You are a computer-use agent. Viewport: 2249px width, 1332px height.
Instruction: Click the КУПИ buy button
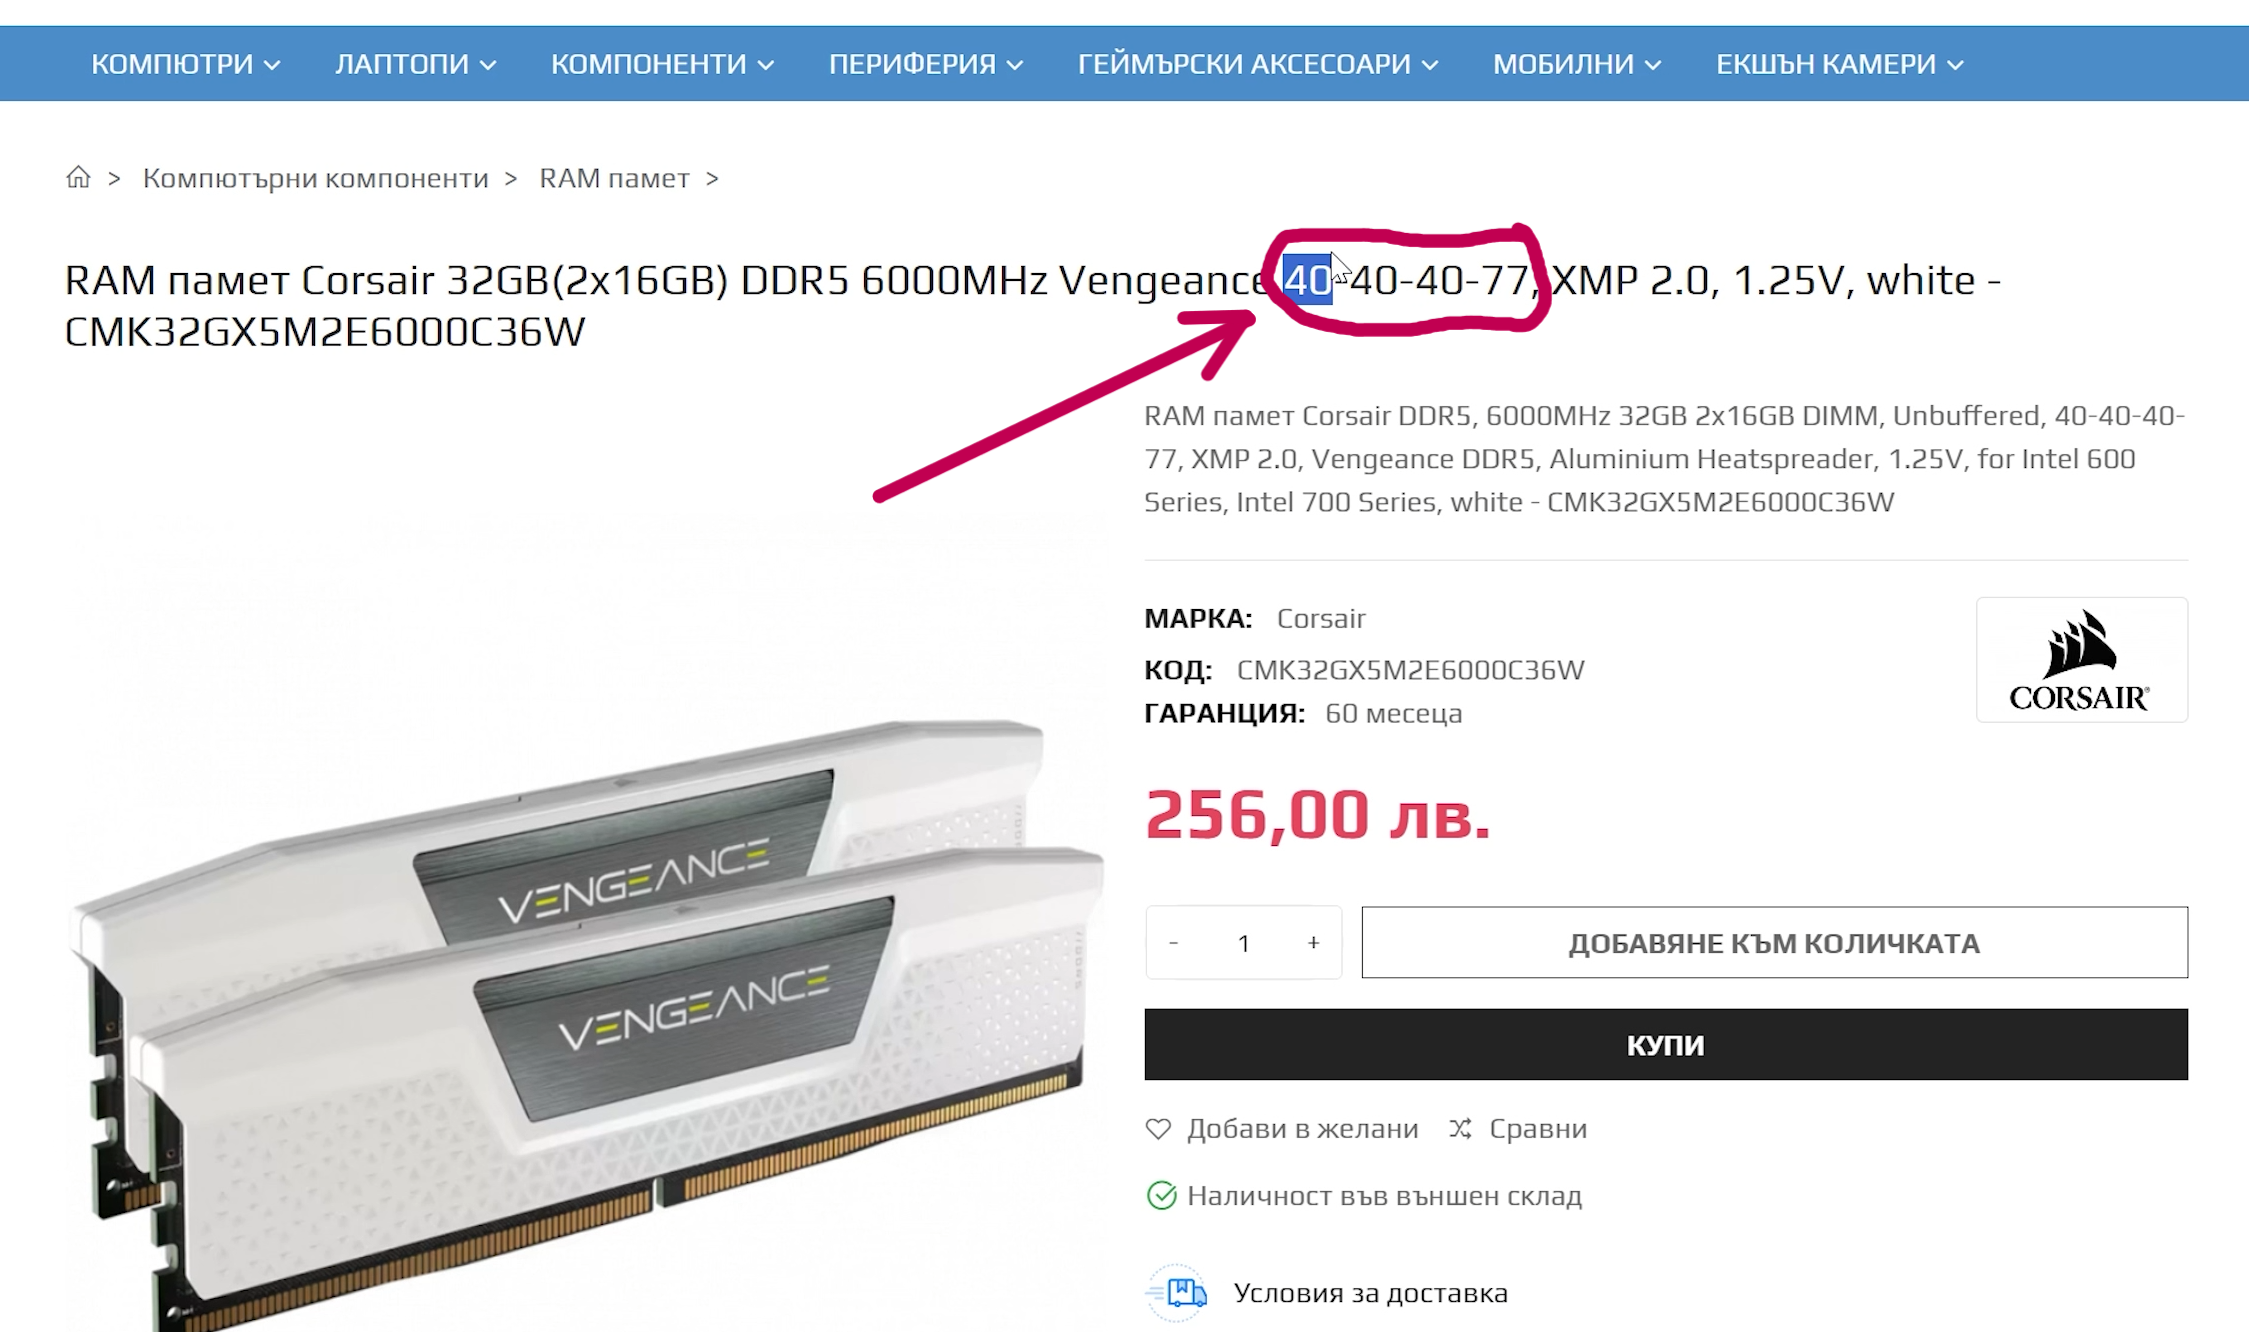[1666, 1045]
